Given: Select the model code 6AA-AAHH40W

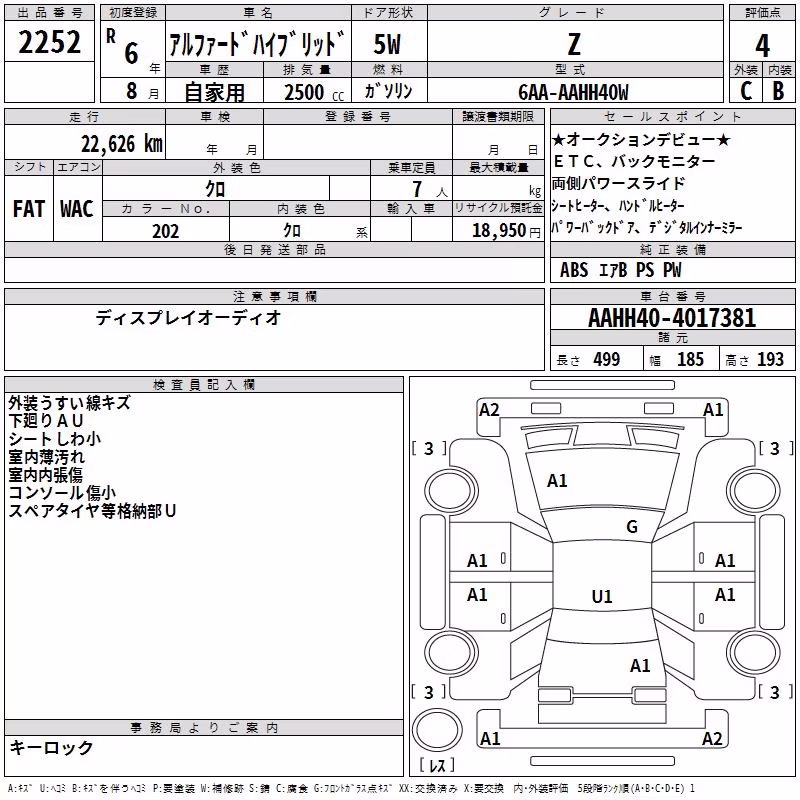Looking at the screenshot, I should [573, 92].
